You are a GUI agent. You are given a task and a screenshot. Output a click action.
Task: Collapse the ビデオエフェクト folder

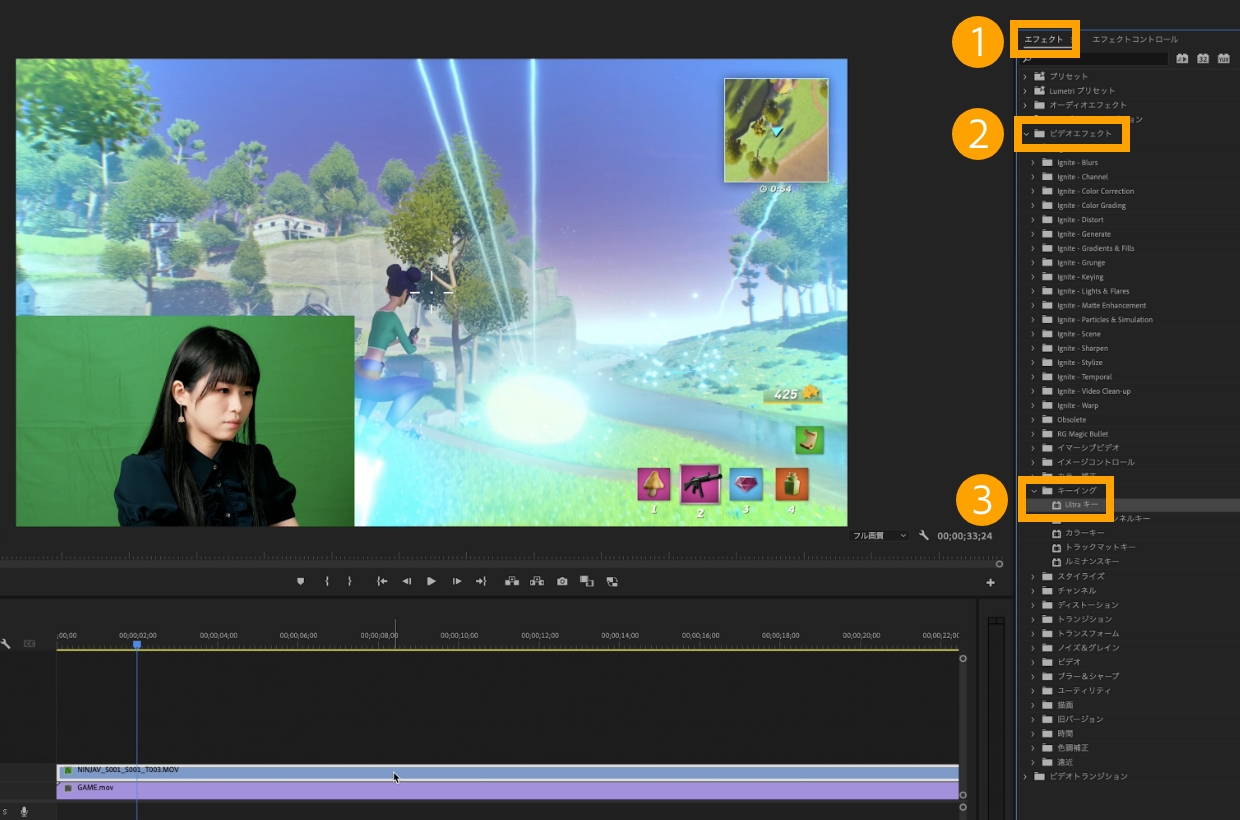click(1026, 133)
